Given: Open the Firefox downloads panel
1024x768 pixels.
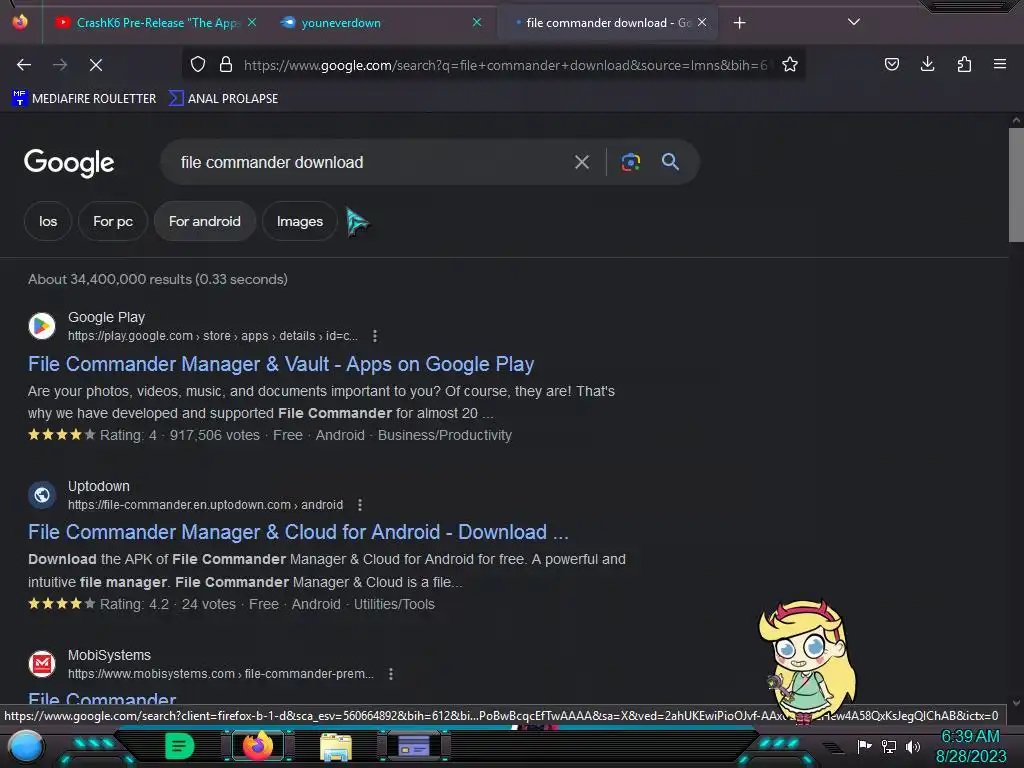Looking at the screenshot, I should [927, 64].
